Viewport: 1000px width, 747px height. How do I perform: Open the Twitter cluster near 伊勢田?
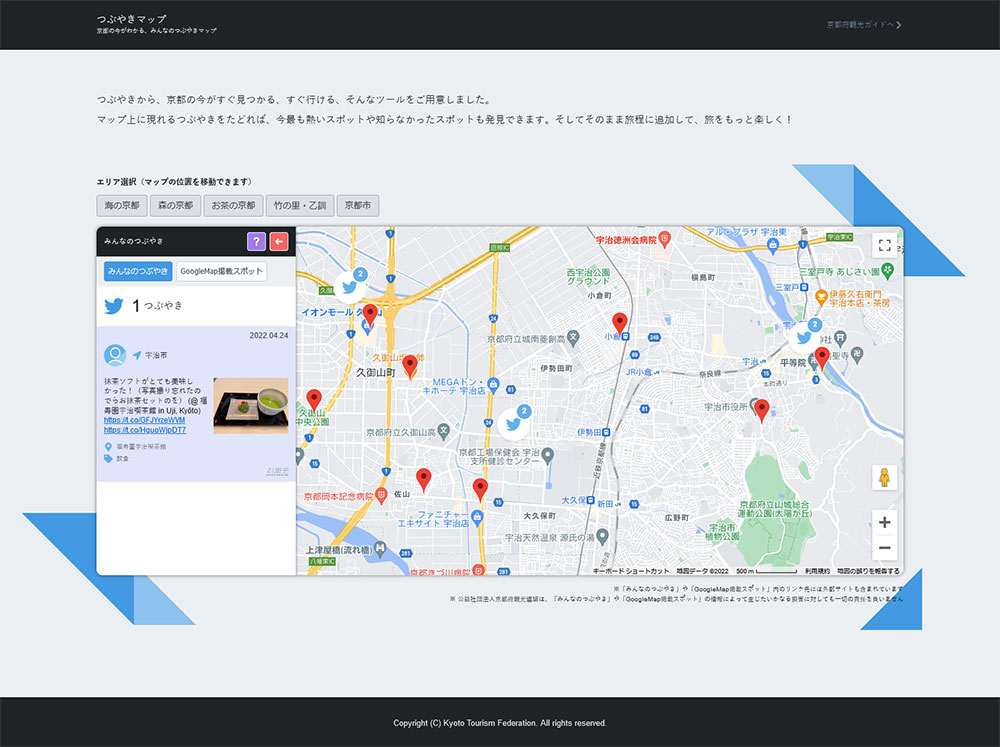pyautogui.click(x=515, y=422)
